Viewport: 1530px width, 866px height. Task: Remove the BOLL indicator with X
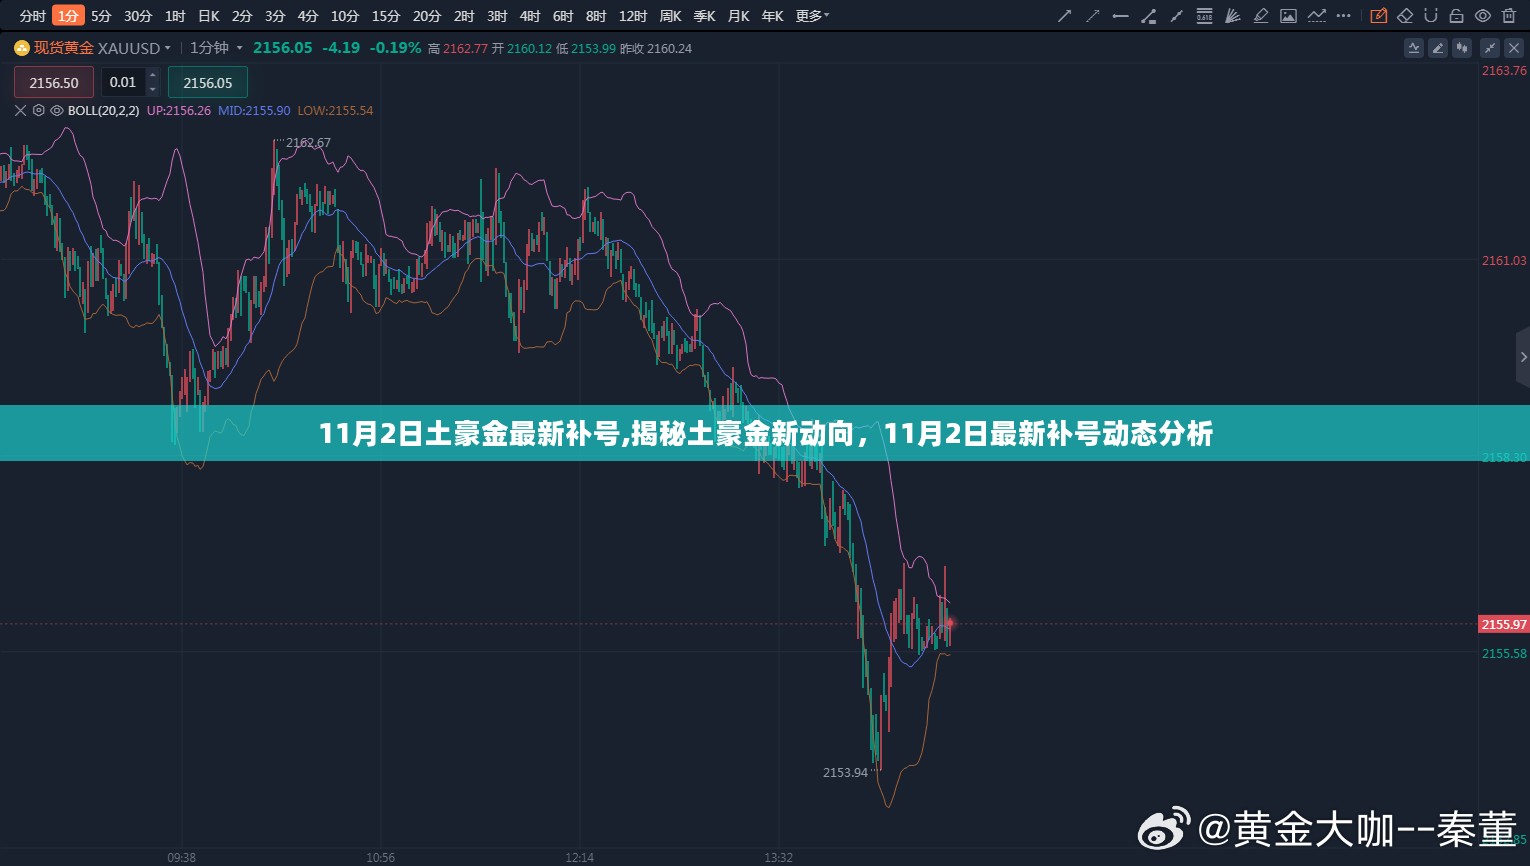pyautogui.click(x=20, y=111)
